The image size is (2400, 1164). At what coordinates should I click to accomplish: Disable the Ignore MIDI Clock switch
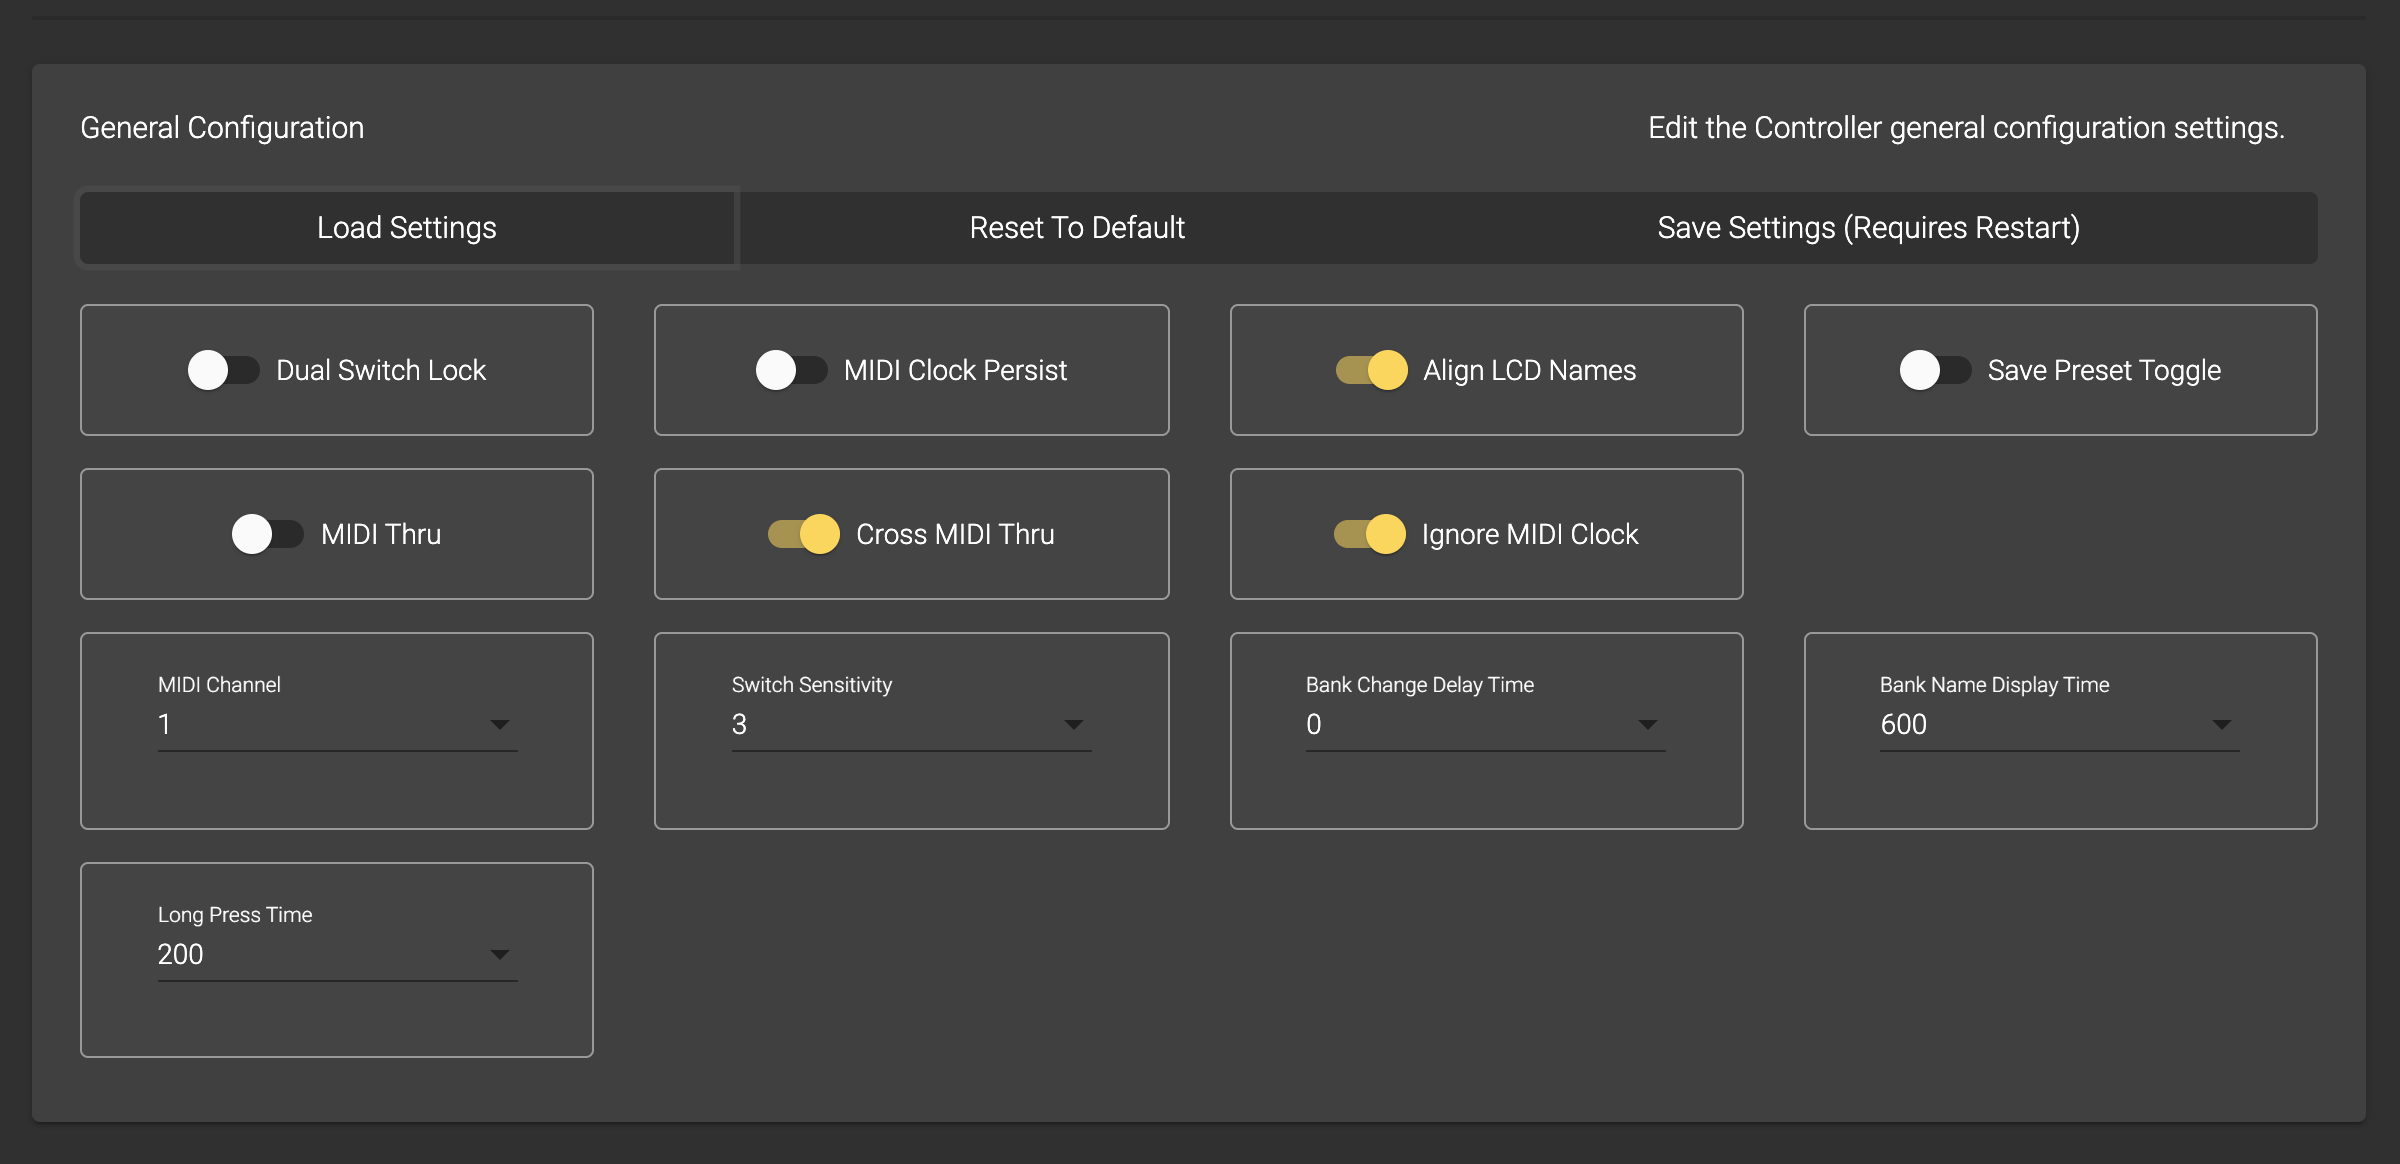coord(1369,534)
